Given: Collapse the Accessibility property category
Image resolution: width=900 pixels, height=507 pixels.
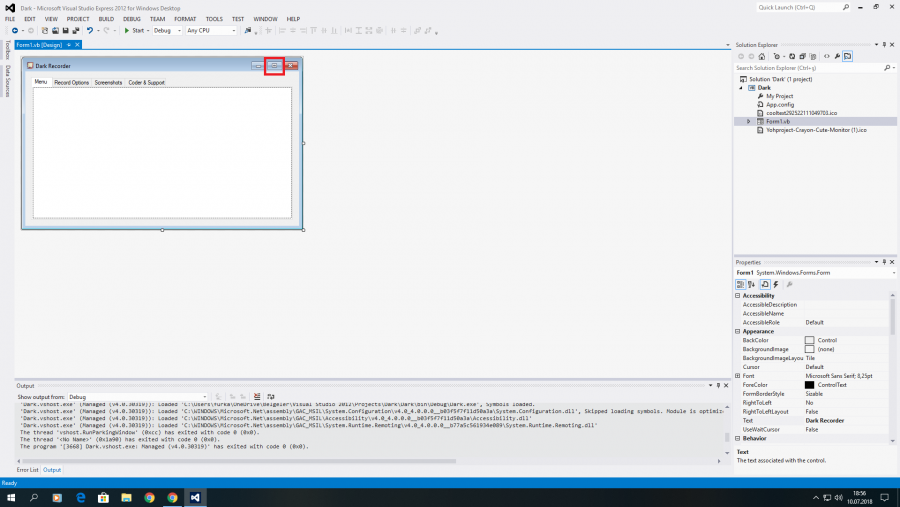Looking at the screenshot, I should (x=738, y=296).
